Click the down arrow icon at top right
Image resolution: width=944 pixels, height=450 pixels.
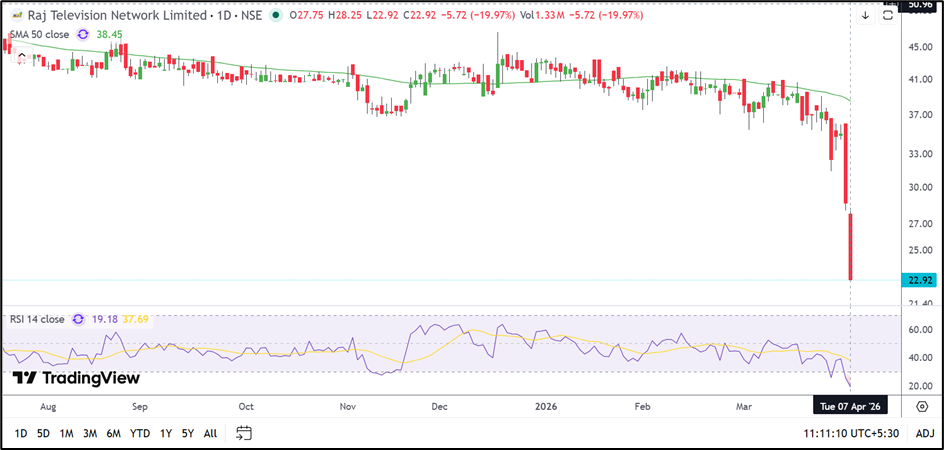click(865, 16)
